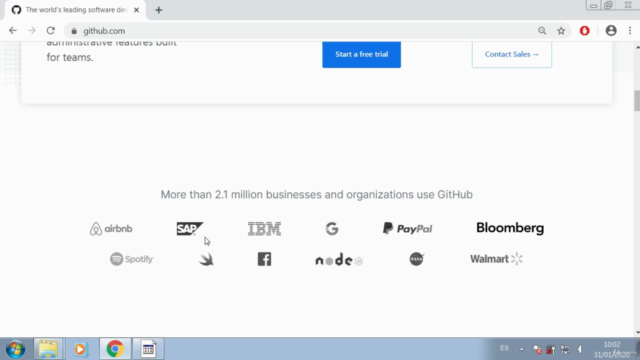This screenshot has width=640, height=360.
Task: Click the PayPal logo
Action: pyautogui.click(x=407, y=229)
